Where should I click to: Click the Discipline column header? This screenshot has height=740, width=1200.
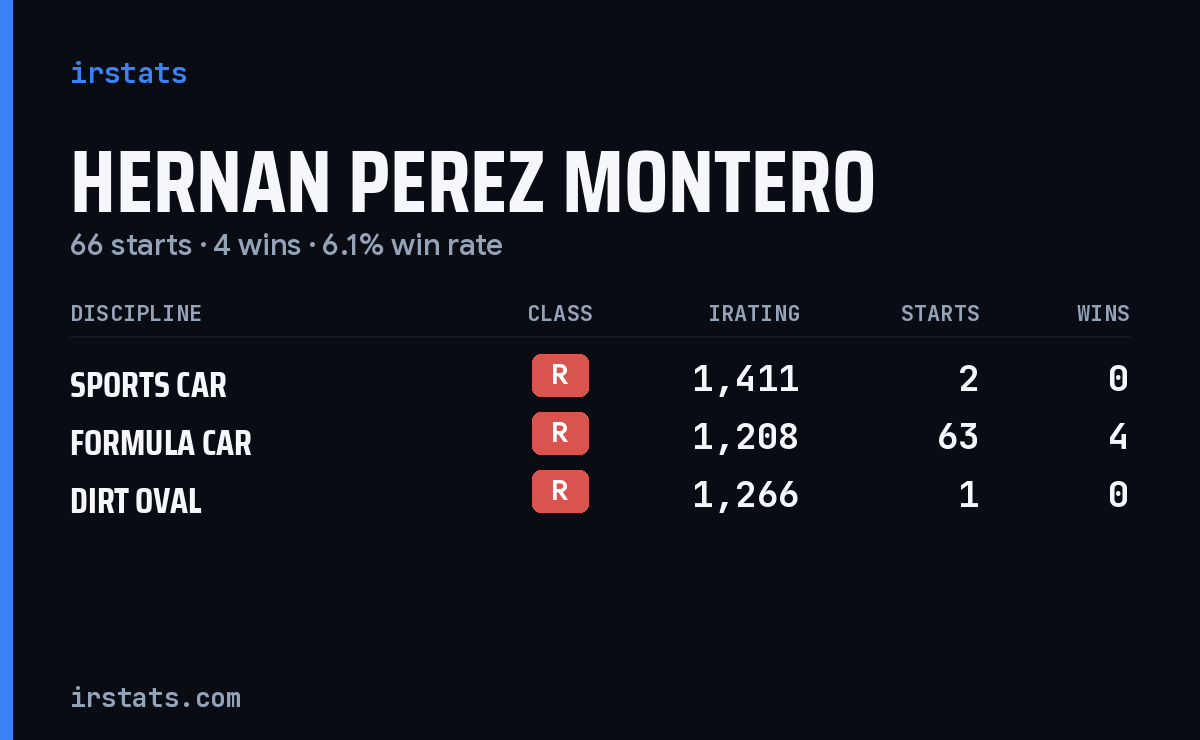coord(136,314)
